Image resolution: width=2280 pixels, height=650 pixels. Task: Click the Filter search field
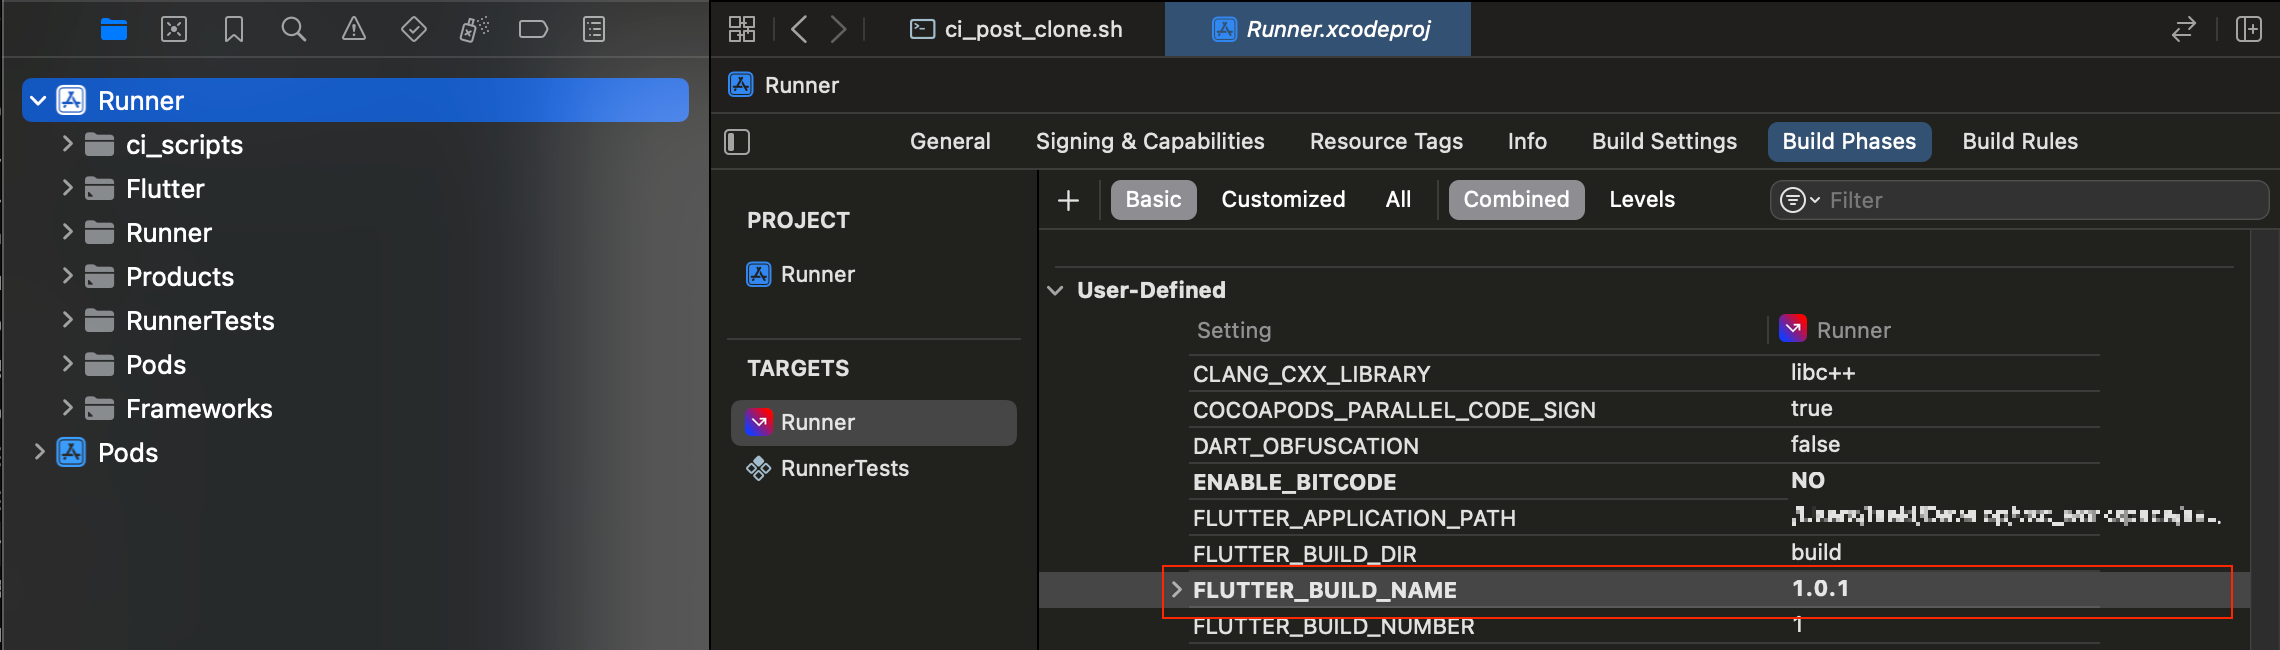coord(2019,200)
